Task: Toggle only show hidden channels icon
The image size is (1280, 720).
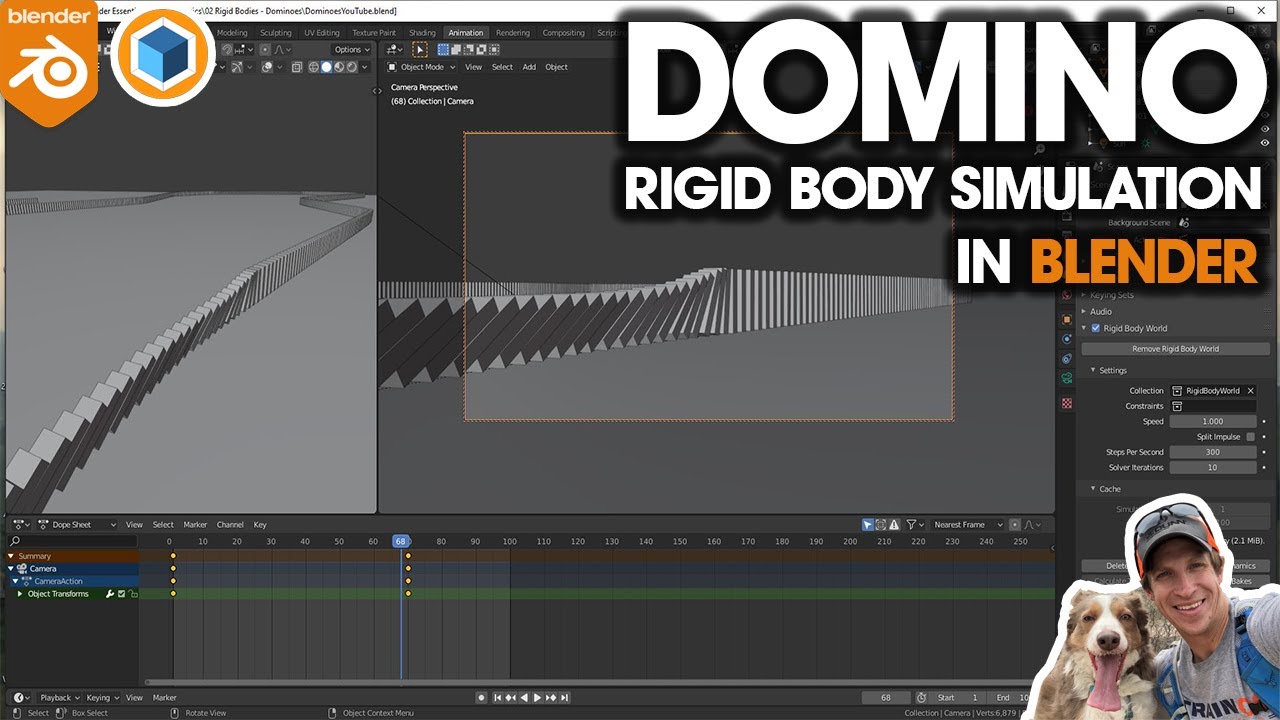Action: coord(880,524)
